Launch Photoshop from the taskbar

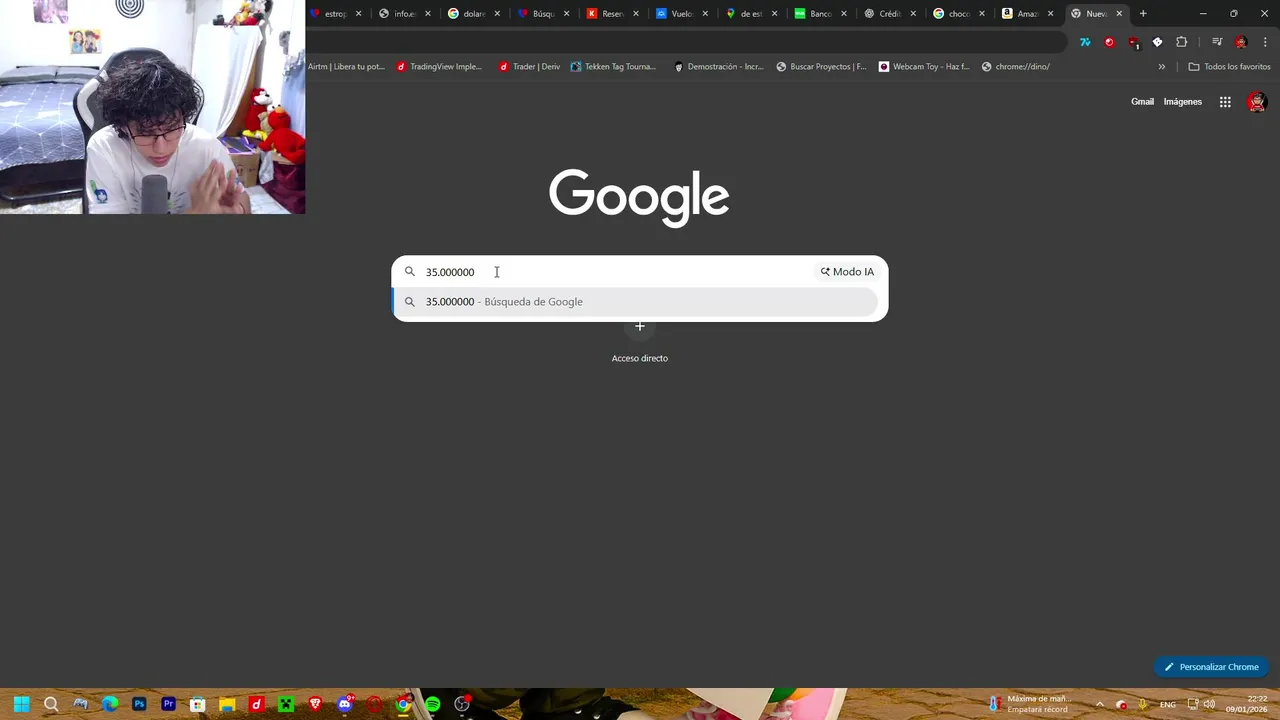click(x=139, y=704)
